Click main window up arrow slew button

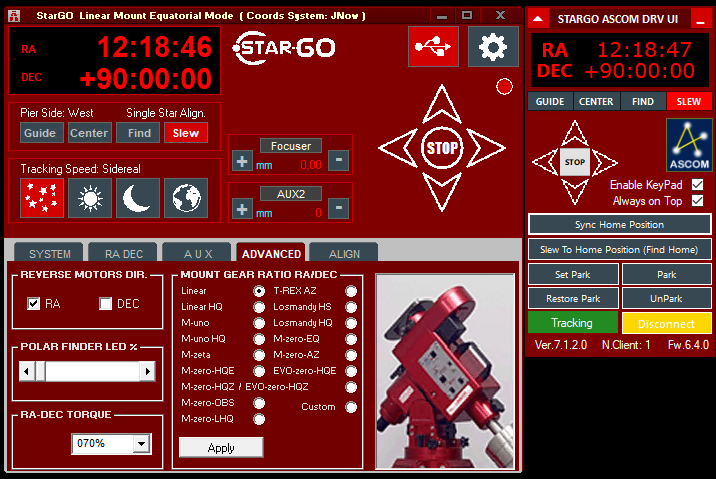click(442, 104)
